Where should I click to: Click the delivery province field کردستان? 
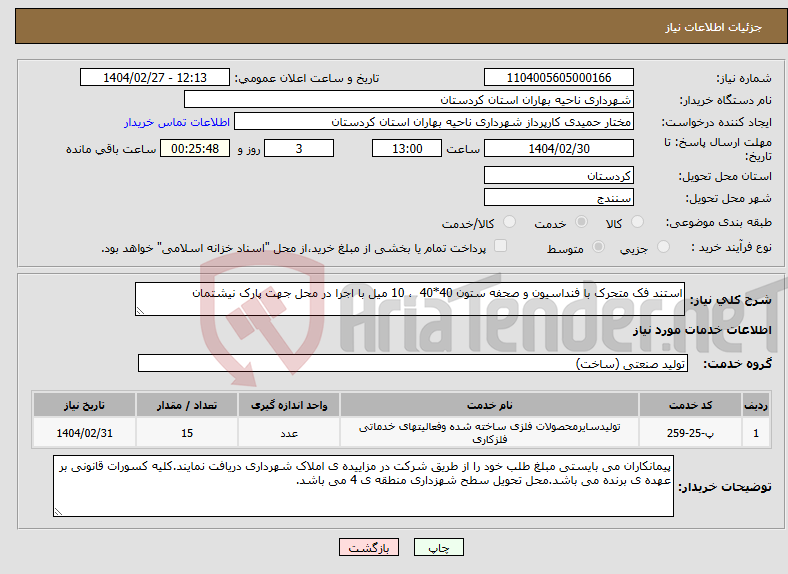pos(558,175)
